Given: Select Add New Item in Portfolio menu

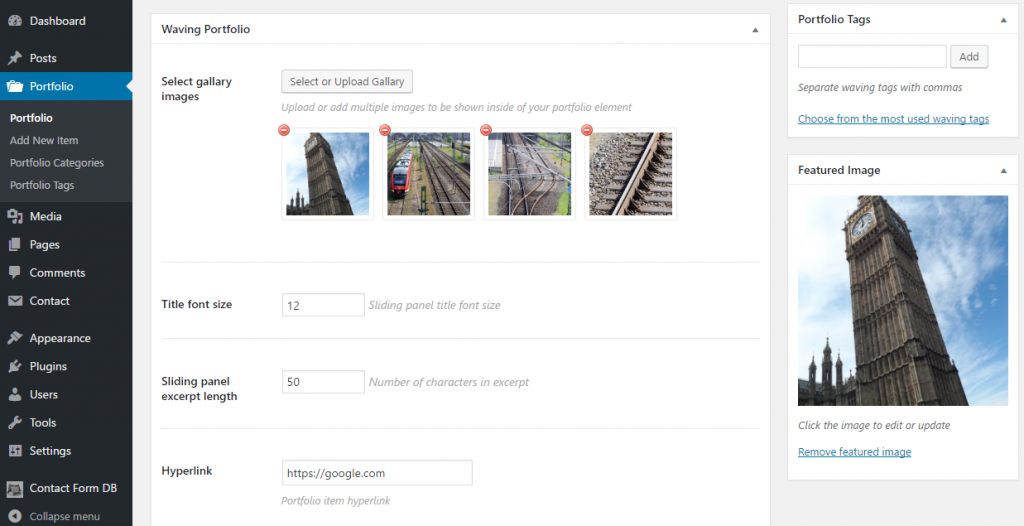Looking at the screenshot, I should click(x=44, y=140).
